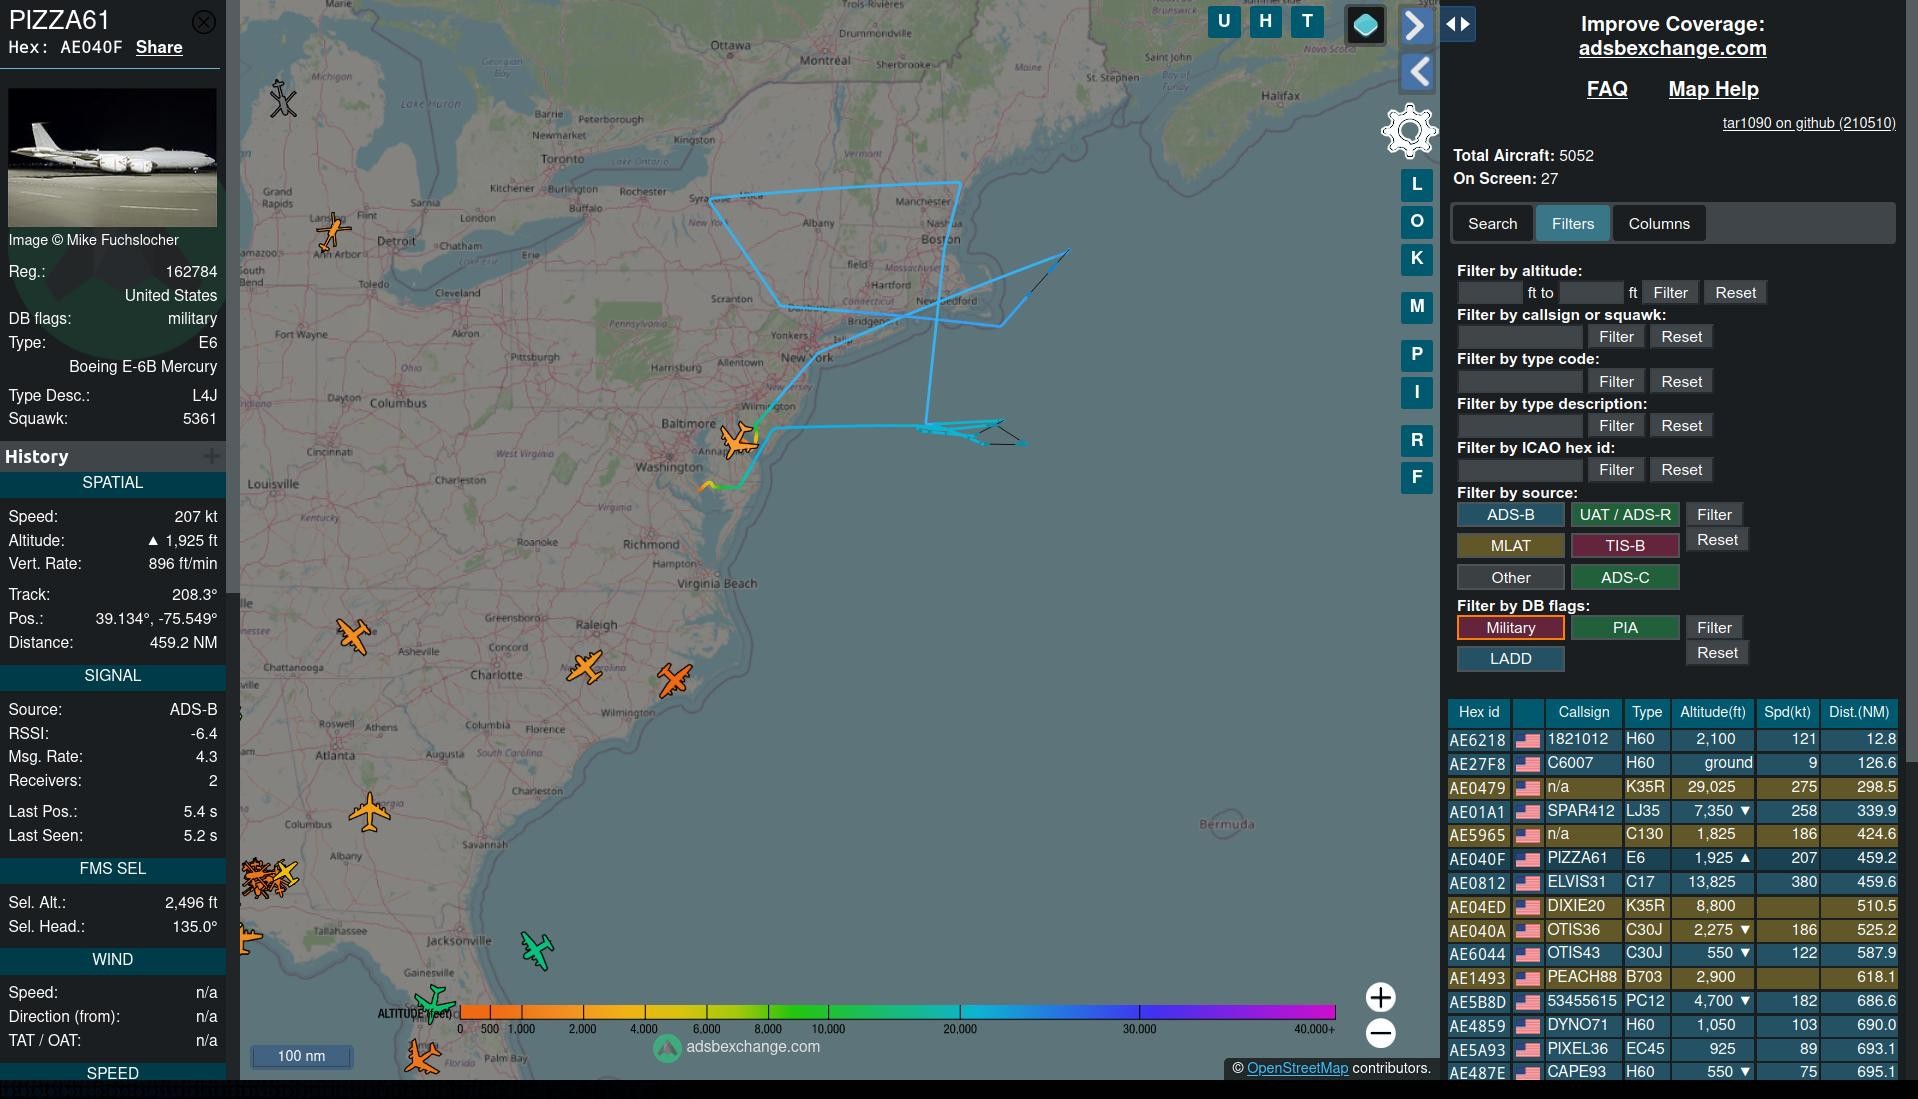
Task: Sort table by Dist.(NM) column header
Action: pos(1858,713)
